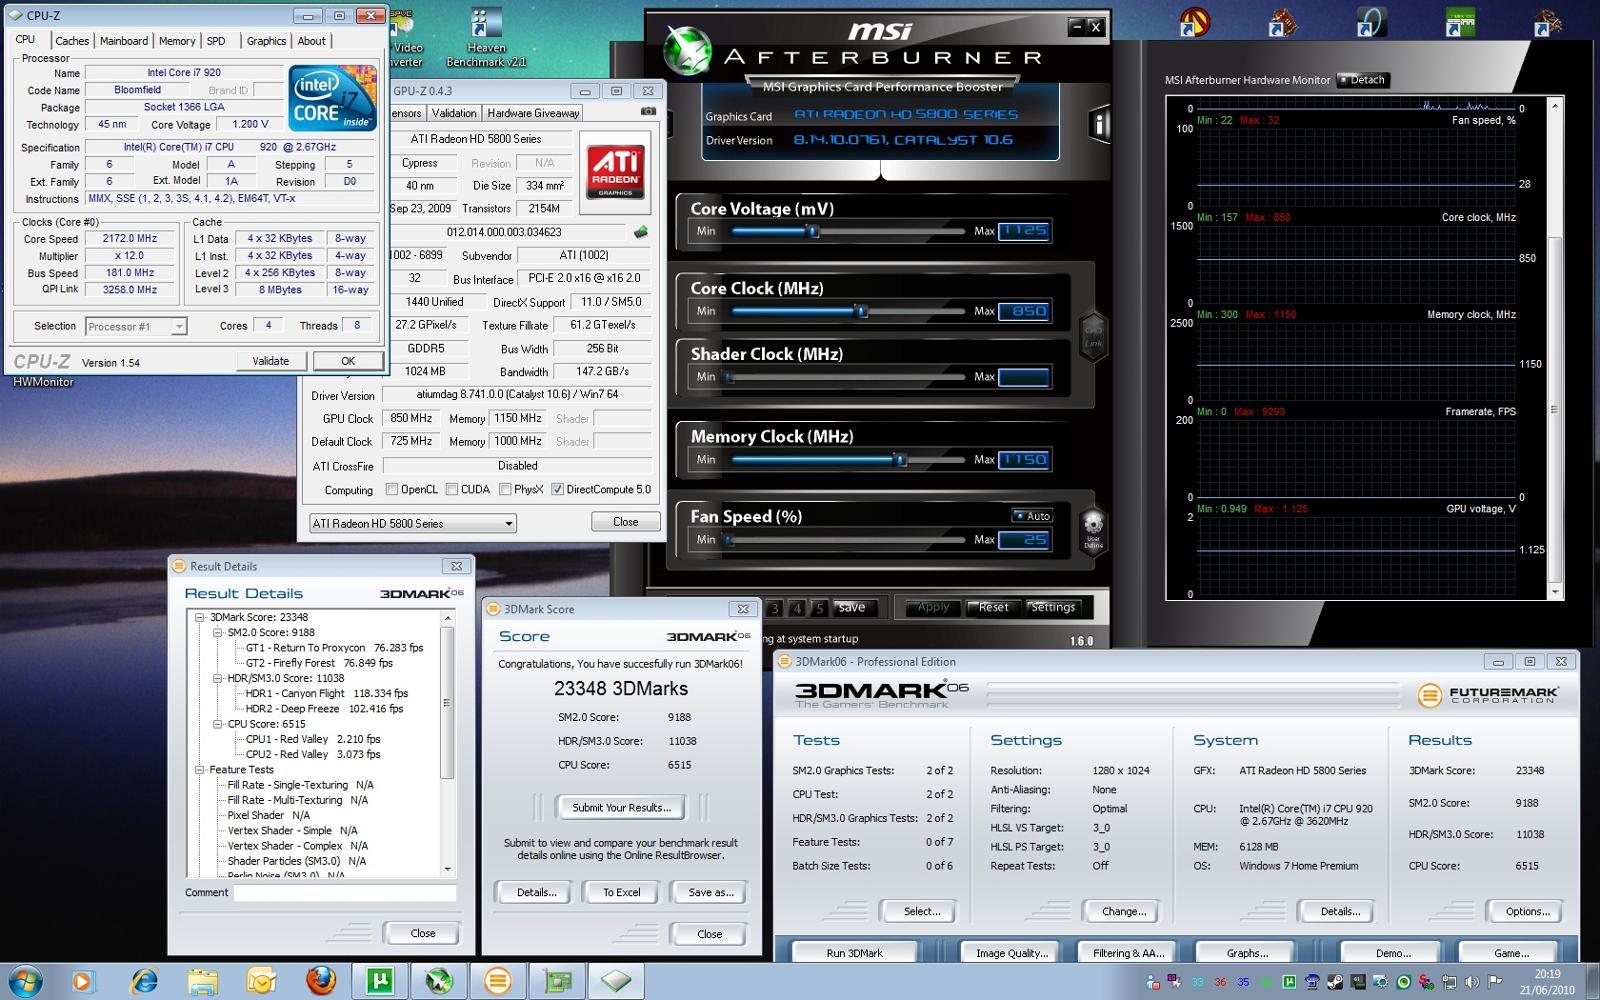
Task: Launch the Heaven Benchmark v2.1 desktop shortcut
Action: tap(486, 38)
